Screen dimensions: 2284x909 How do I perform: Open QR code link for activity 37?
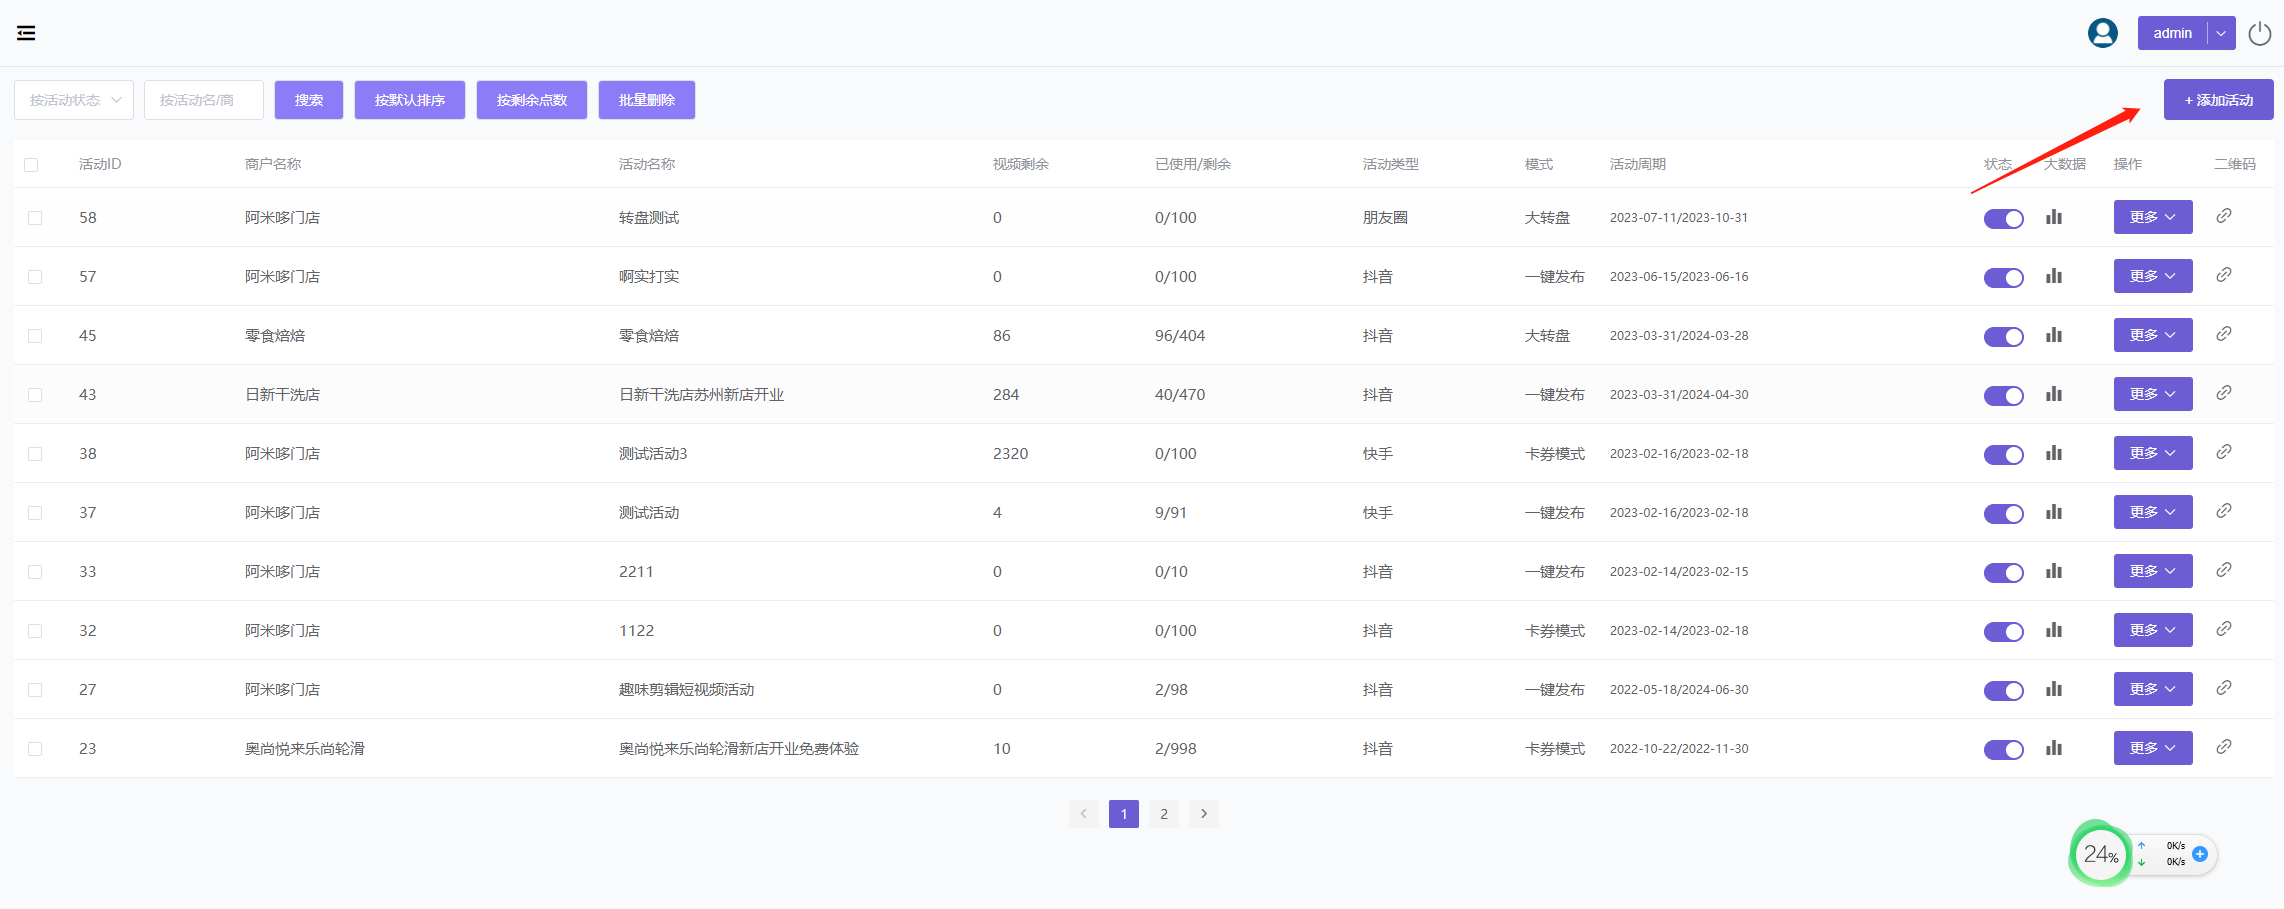click(2224, 511)
